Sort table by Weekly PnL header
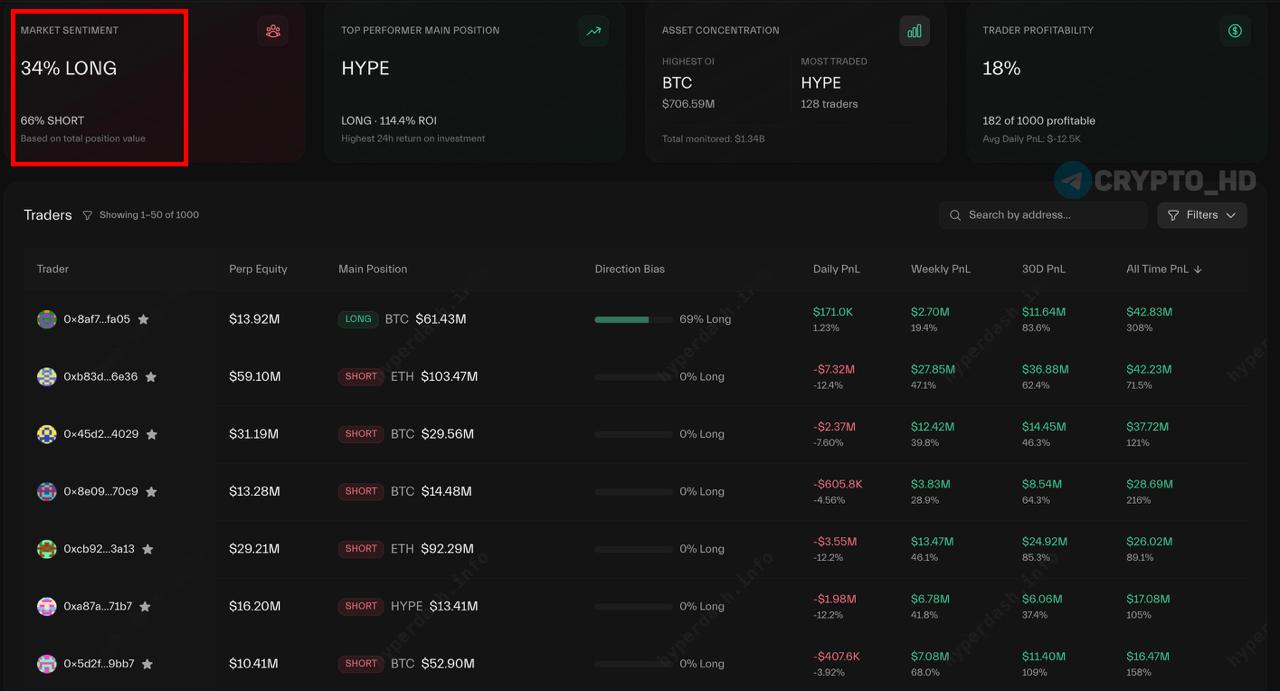The width and height of the screenshot is (1280, 691). point(940,269)
